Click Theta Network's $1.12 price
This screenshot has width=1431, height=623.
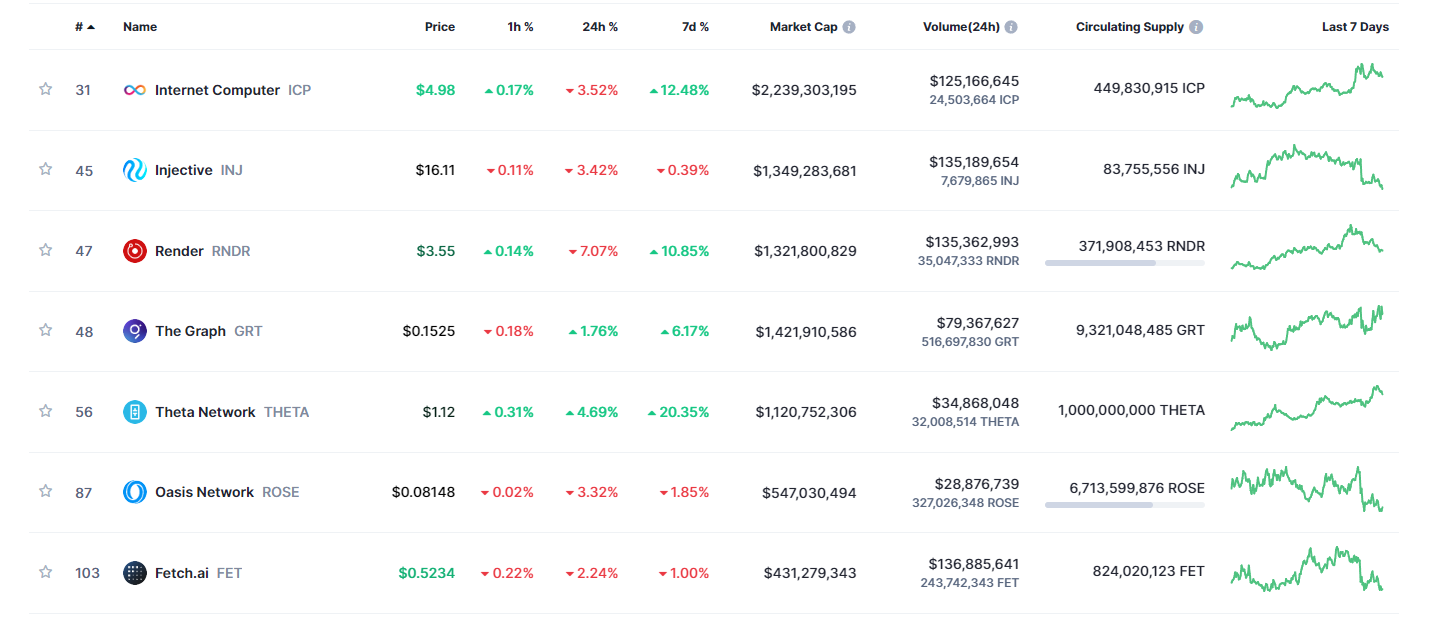click(438, 412)
